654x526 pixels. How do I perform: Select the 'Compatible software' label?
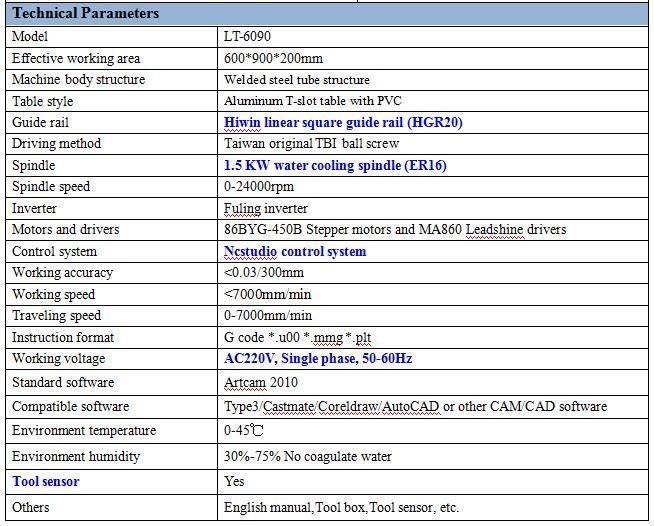point(70,407)
